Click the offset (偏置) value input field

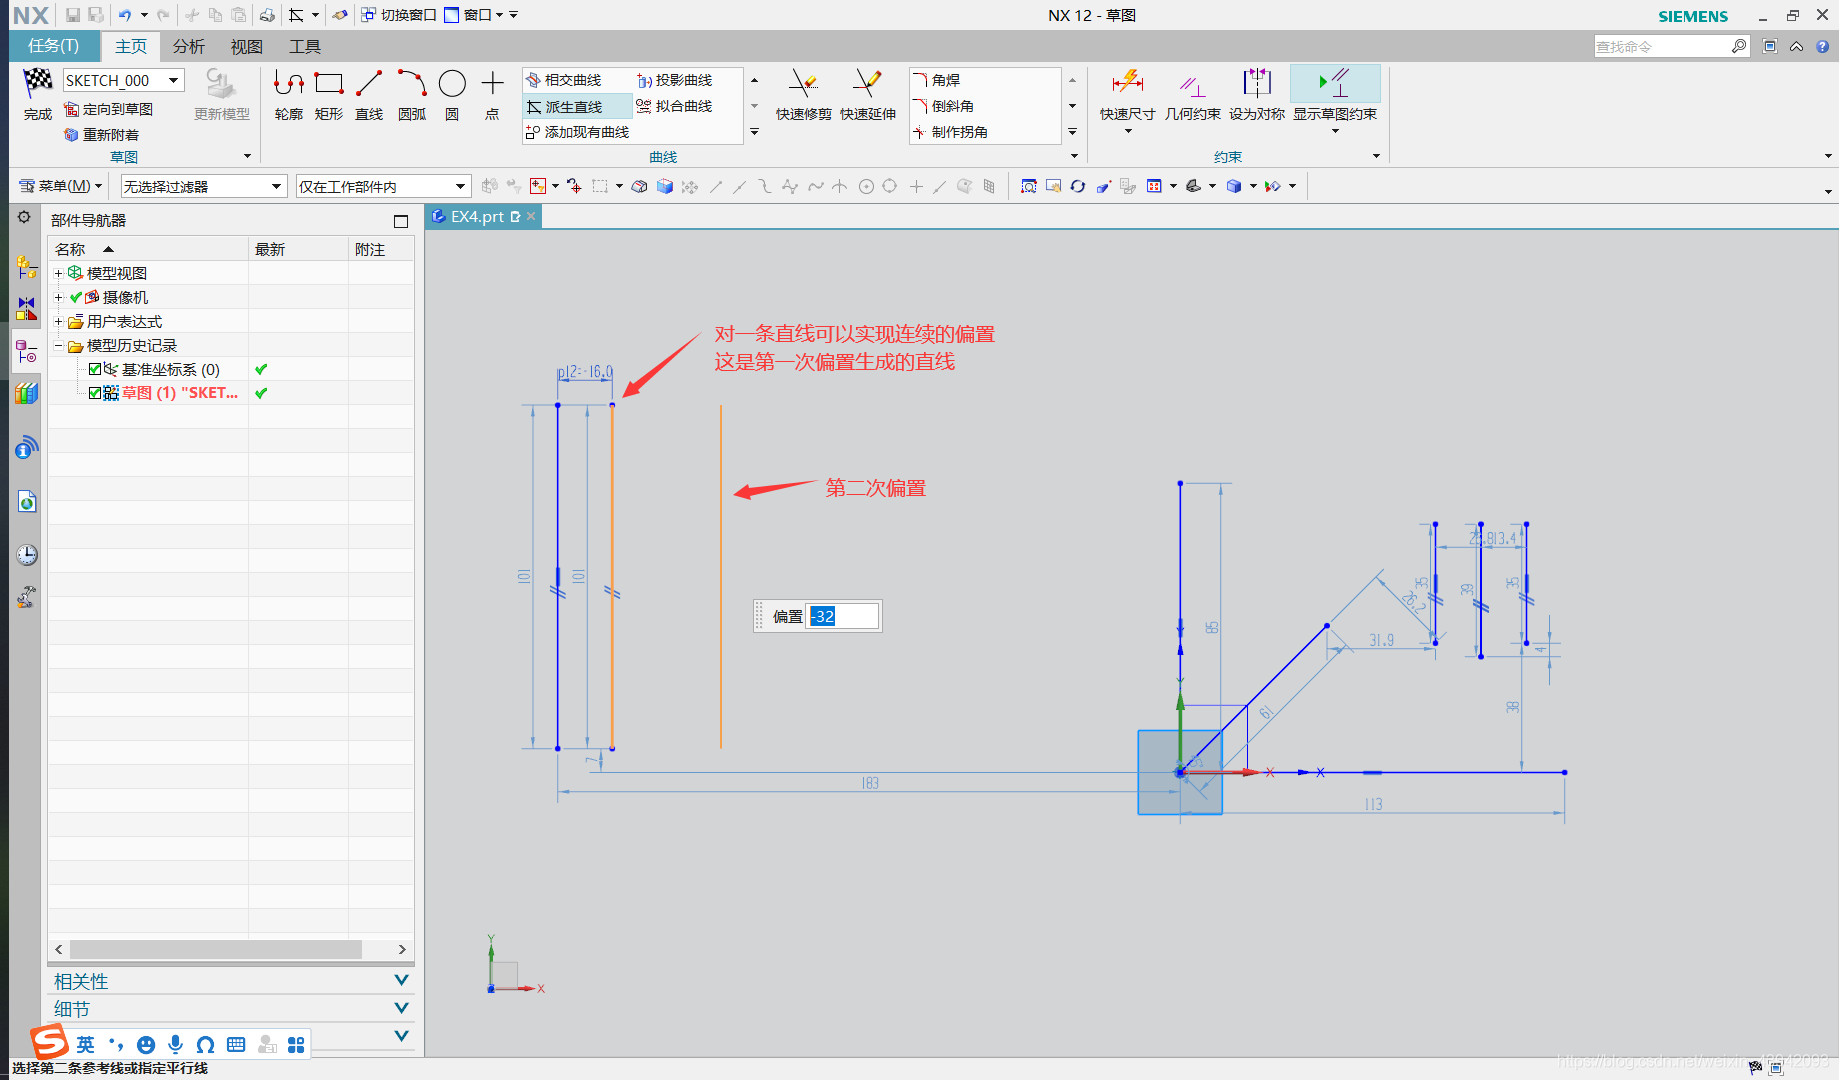844,616
